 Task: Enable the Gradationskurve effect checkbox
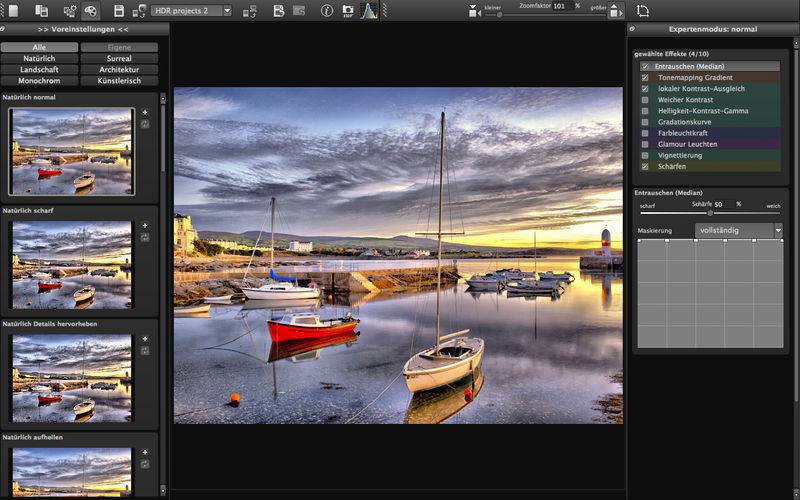[645, 122]
